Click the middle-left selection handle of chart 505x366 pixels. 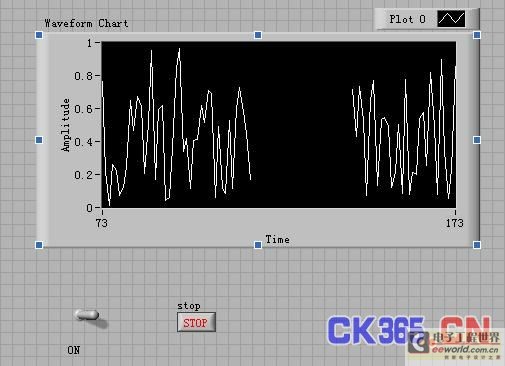[39, 140]
